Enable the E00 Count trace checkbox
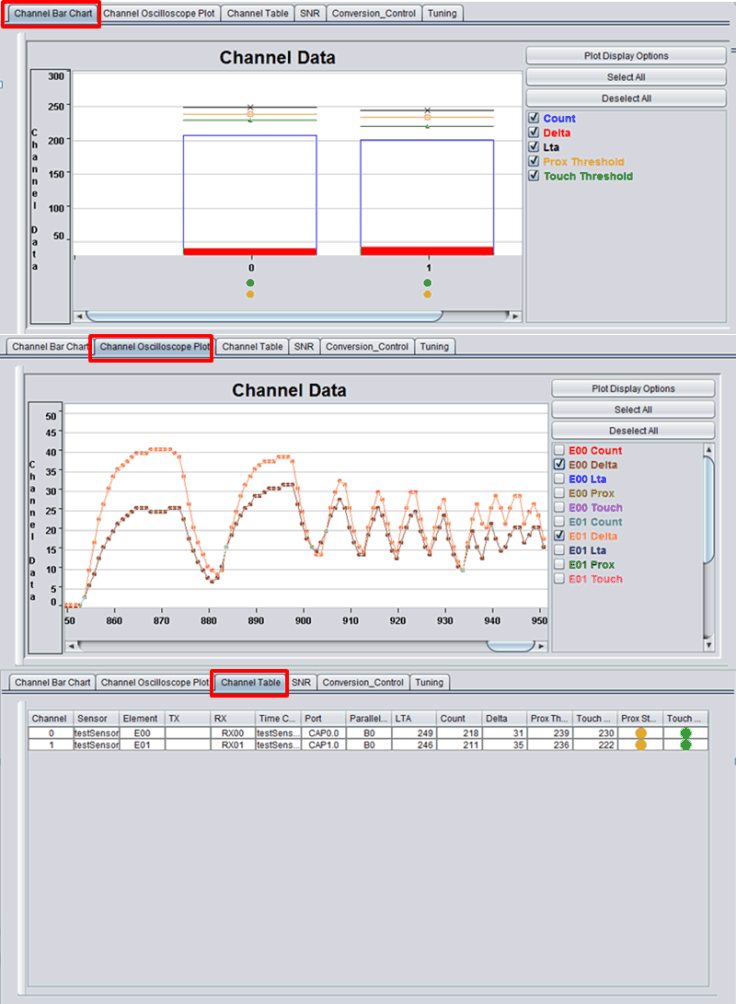This screenshot has height=1004, width=736. coord(559,450)
